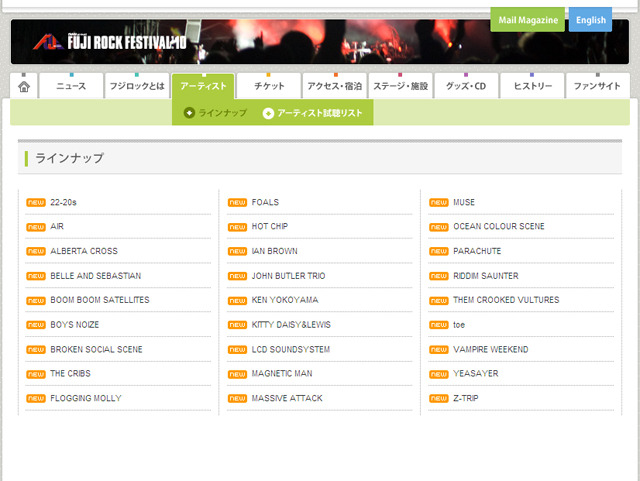Open the BROKEN SOCIAL SCENE artist link
640x481 pixels.
point(96,349)
